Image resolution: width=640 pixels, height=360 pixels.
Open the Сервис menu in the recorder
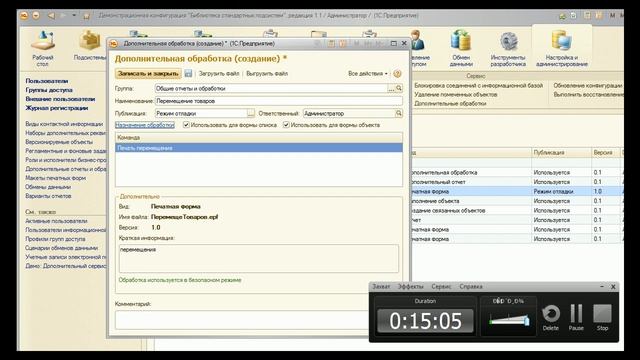point(441,287)
